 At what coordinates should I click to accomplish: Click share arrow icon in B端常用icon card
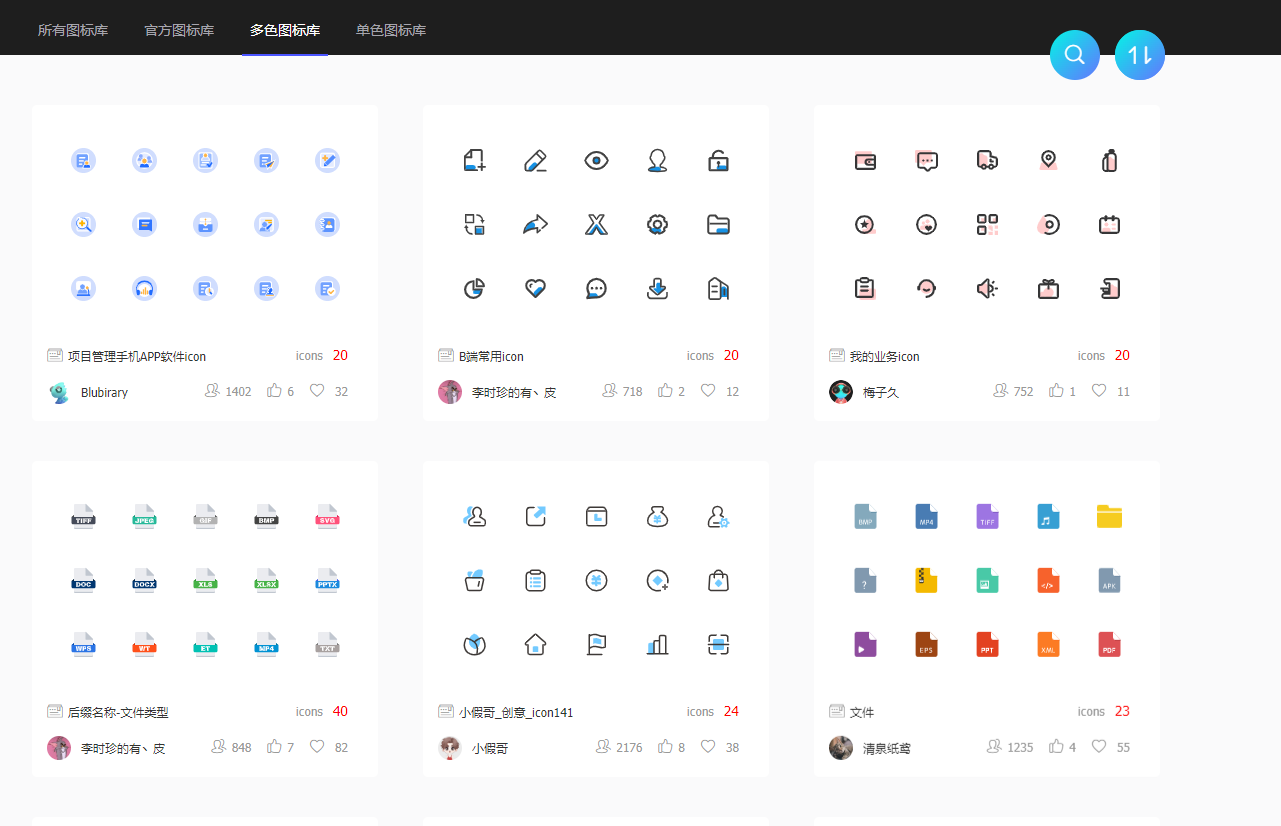point(535,224)
